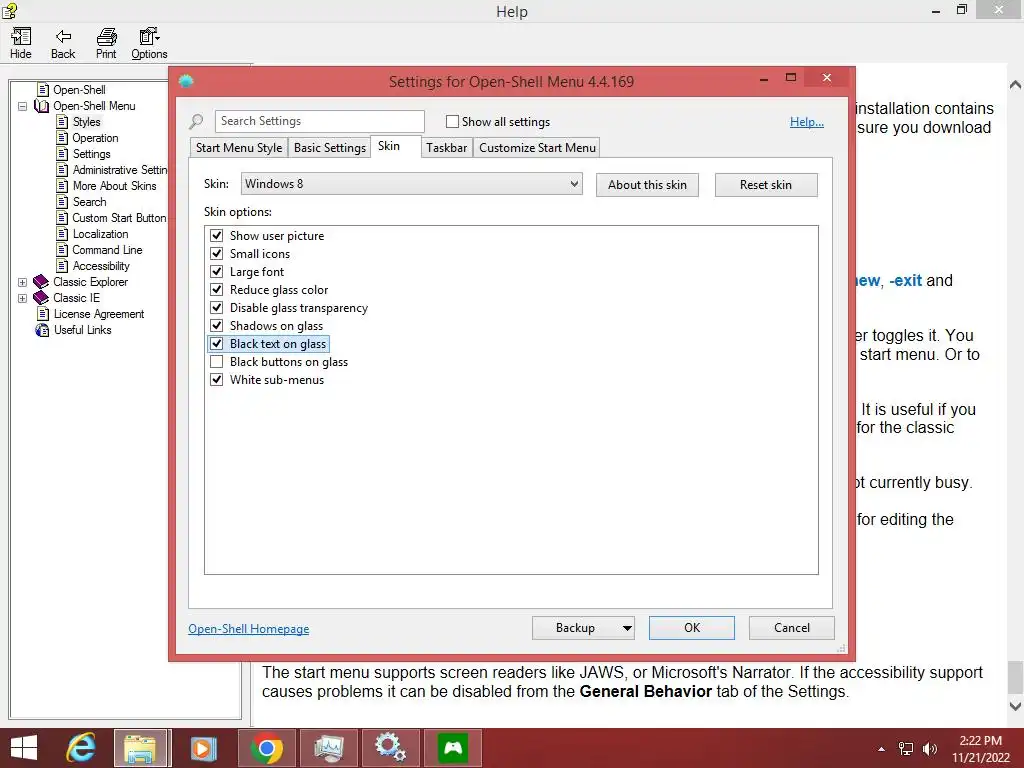The width and height of the screenshot is (1024, 768).
Task: Uncheck Shadows on glass
Action: coord(217,325)
